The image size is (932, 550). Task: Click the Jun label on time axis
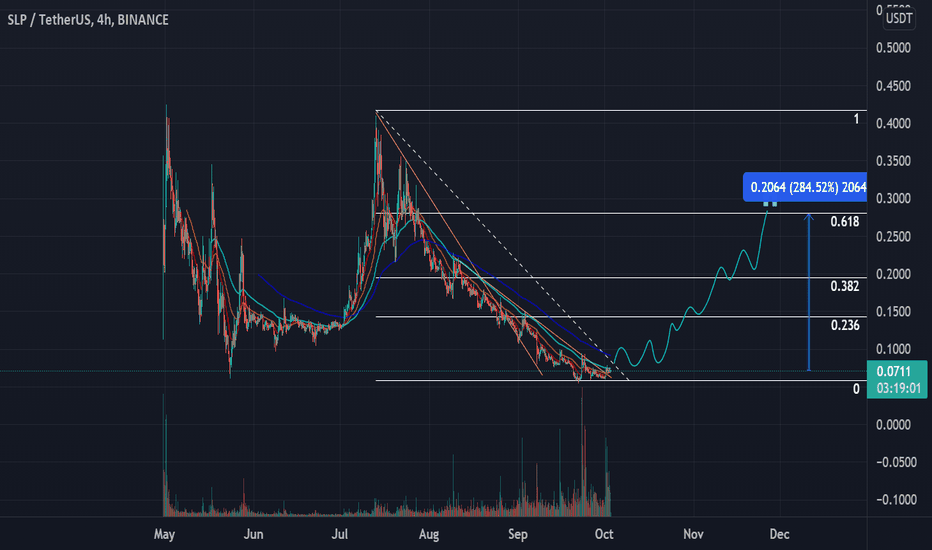[x=253, y=535]
